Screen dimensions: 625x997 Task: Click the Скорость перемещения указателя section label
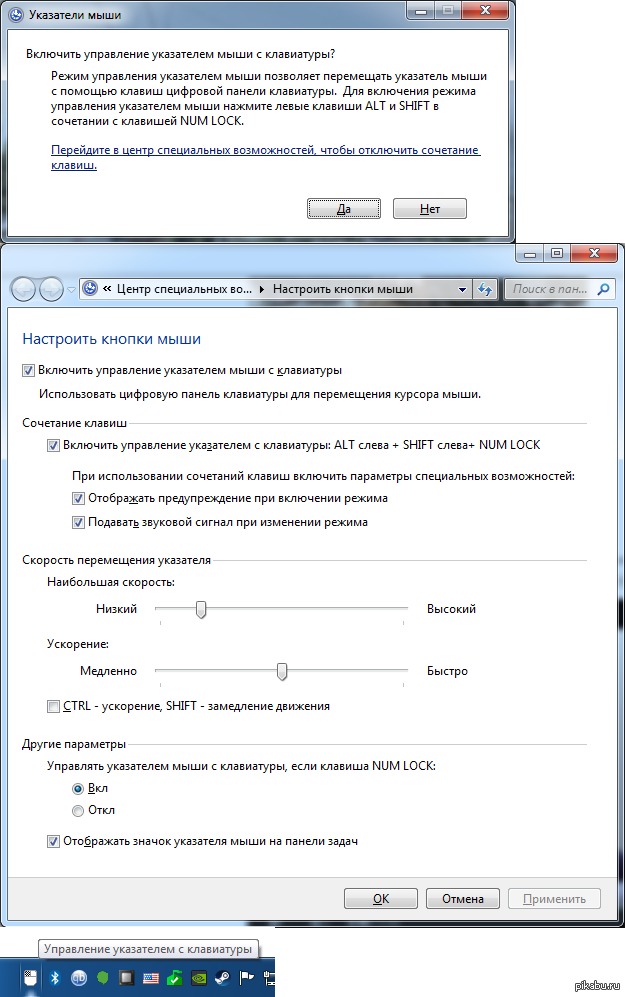pos(116,560)
